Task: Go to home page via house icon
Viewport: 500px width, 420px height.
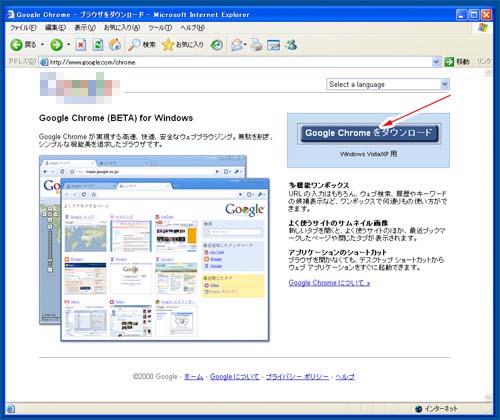Action: click(x=115, y=45)
